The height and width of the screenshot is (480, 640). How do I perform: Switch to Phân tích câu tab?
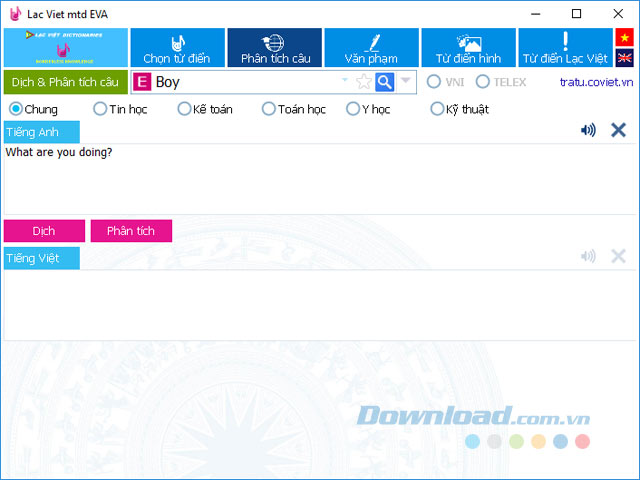275,47
